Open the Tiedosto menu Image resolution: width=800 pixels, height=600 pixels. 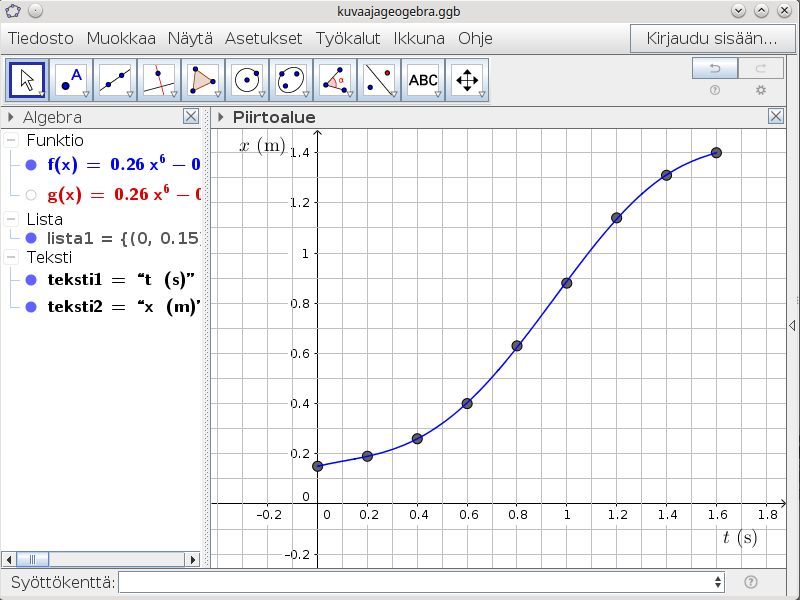[x=41, y=39]
